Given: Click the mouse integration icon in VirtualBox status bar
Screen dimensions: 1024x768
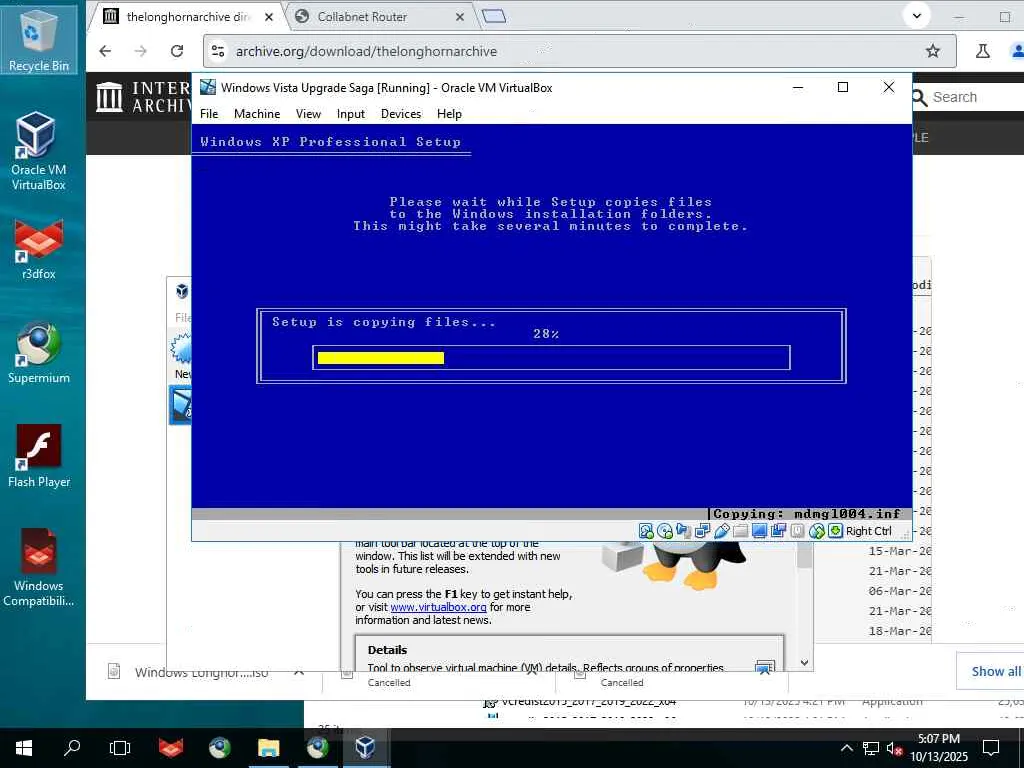Looking at the screenshot, I should pos(816,531).
